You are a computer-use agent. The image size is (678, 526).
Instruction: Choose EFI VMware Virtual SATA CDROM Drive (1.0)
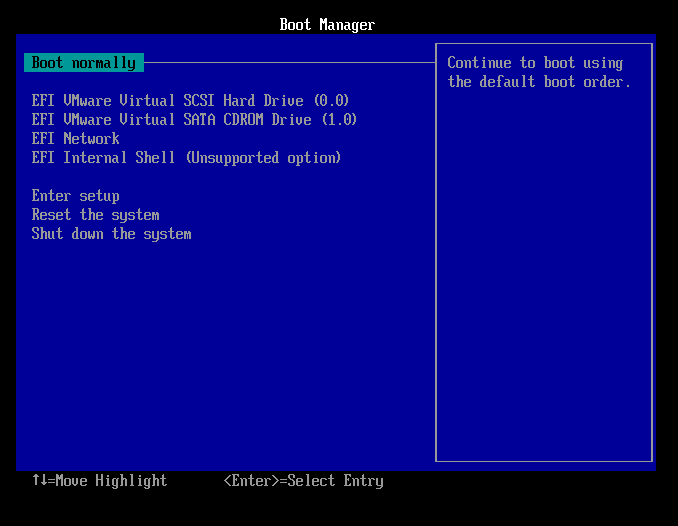194,120
